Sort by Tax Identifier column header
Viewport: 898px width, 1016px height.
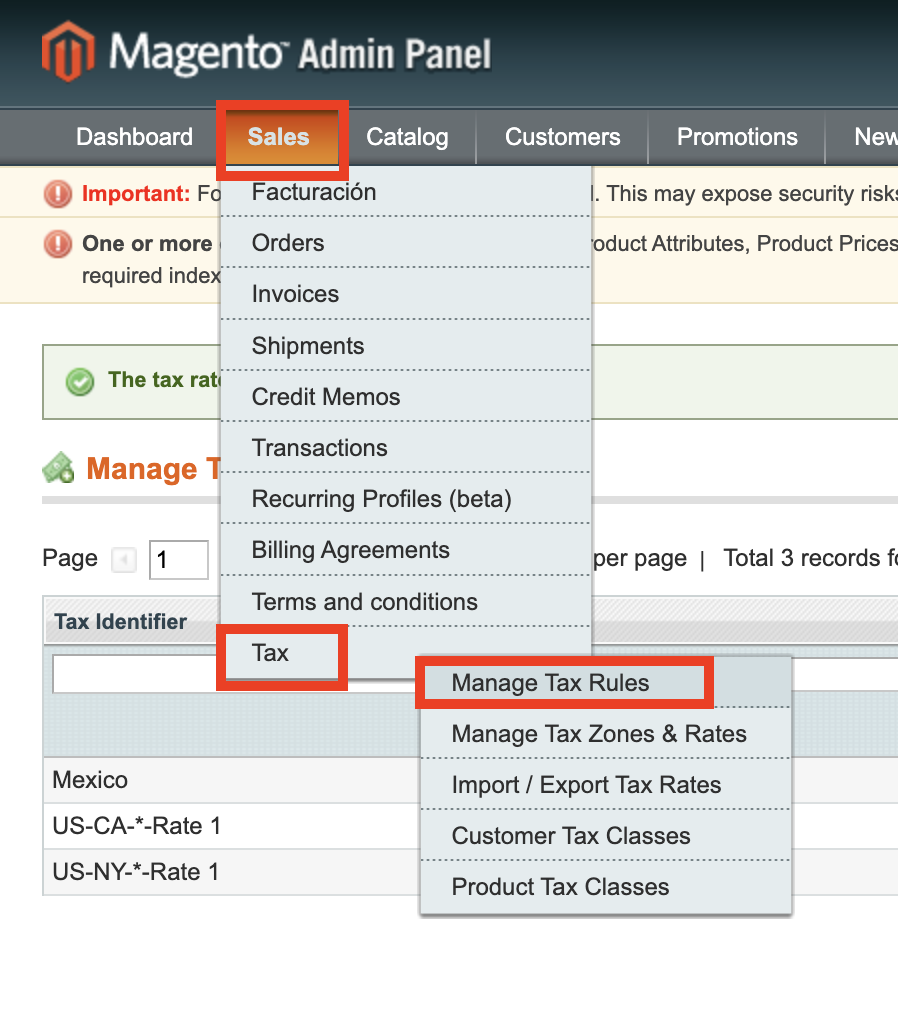121,621
